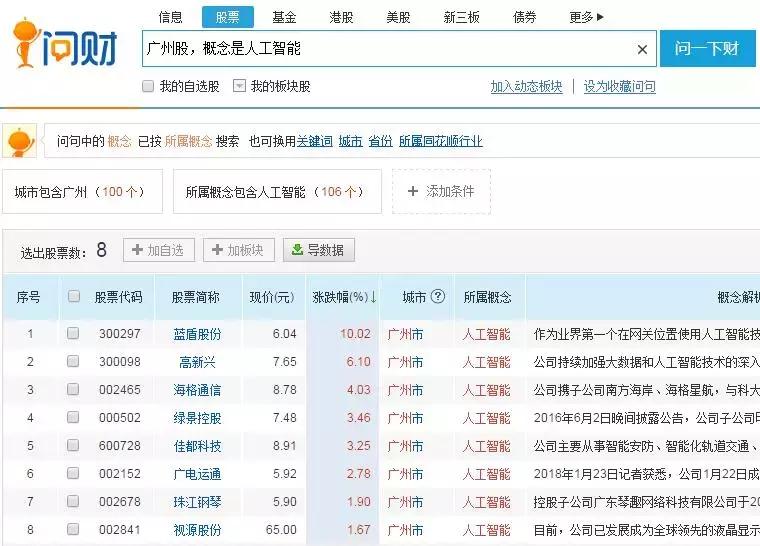
Task: Check 我的自选股 checkbox
Action: coord(148,86)
